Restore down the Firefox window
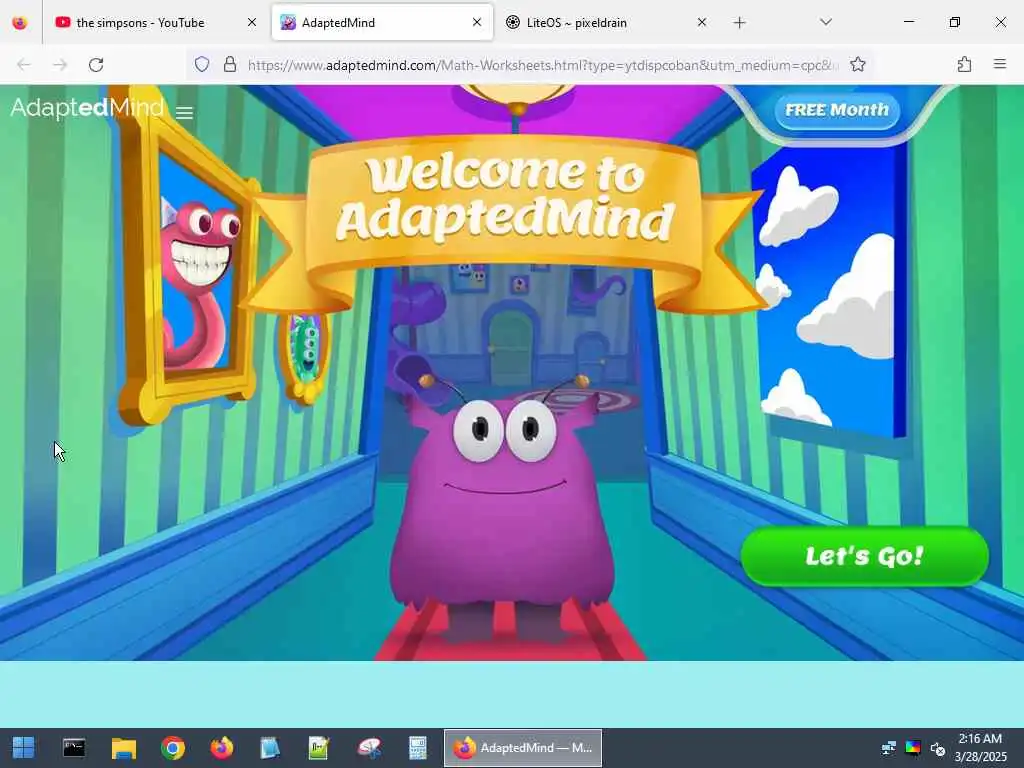Screen dimensions: 1024x768 (x=955, y=23)
